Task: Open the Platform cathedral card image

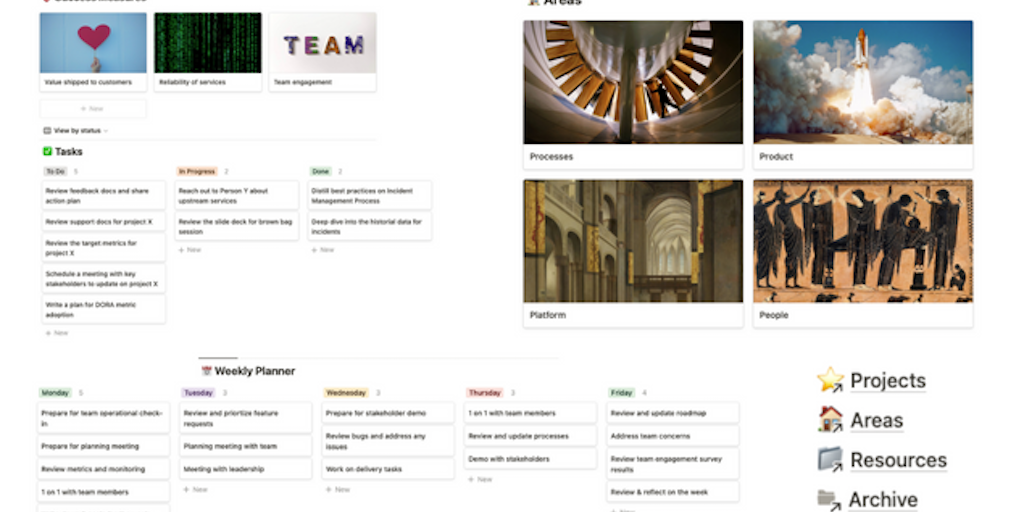Action: (x=633, y=241)
